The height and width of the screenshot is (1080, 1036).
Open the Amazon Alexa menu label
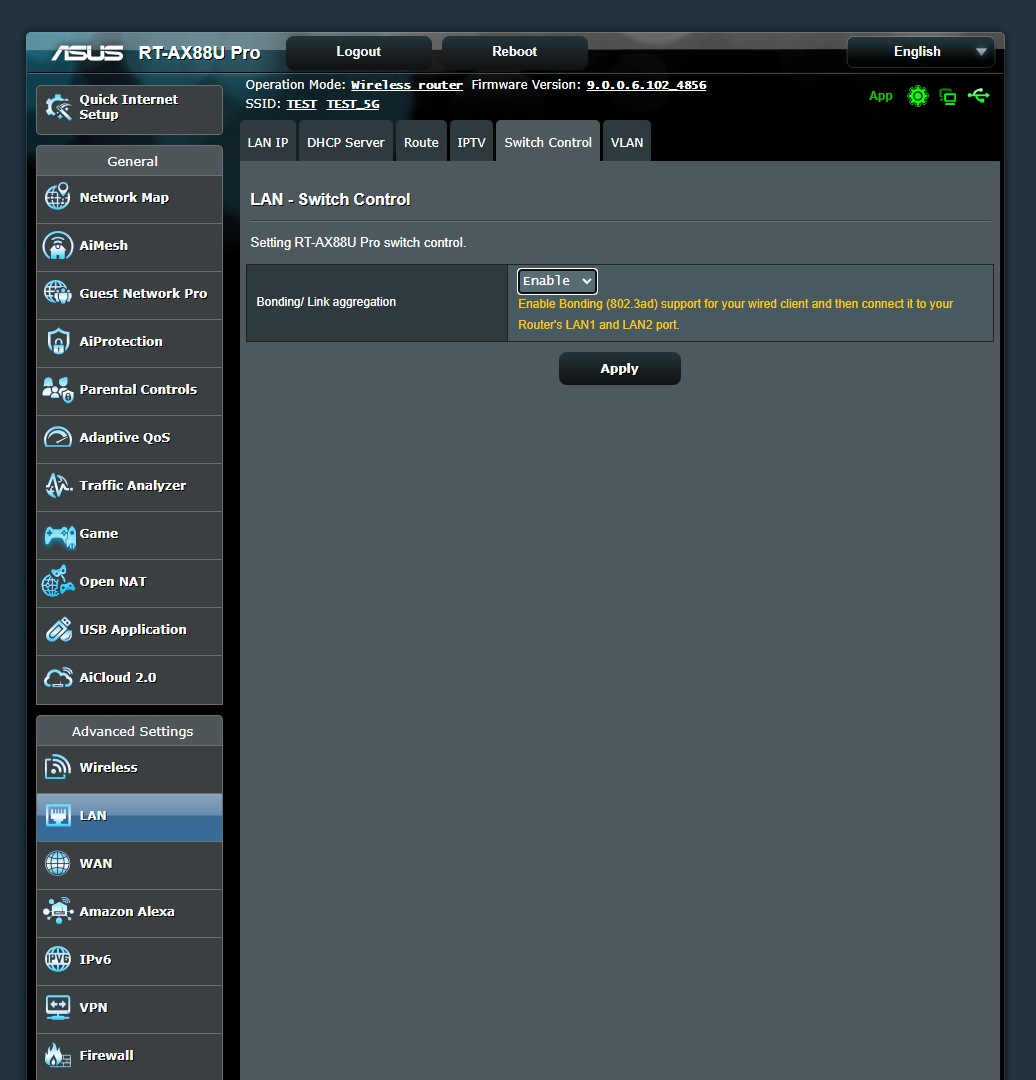pos(127,911)
